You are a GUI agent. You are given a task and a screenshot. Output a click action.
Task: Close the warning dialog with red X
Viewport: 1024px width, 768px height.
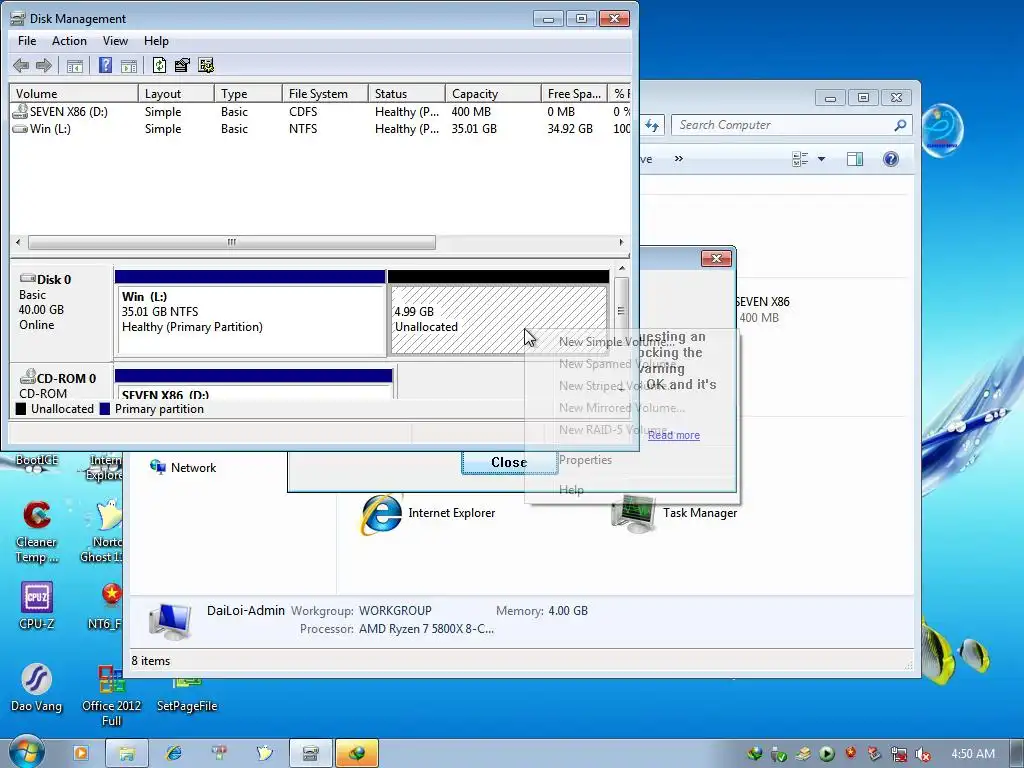pos(716,259)
